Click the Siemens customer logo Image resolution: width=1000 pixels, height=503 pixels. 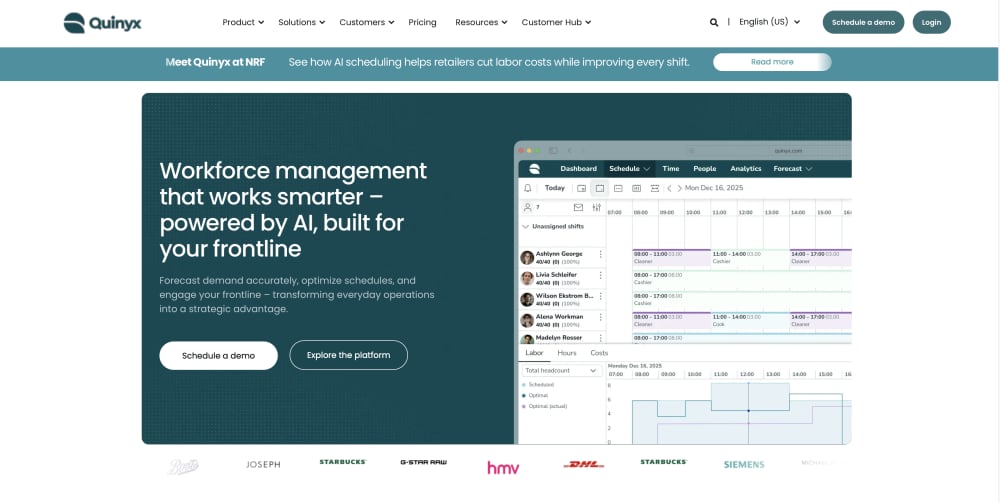click(x=744, y=465)
